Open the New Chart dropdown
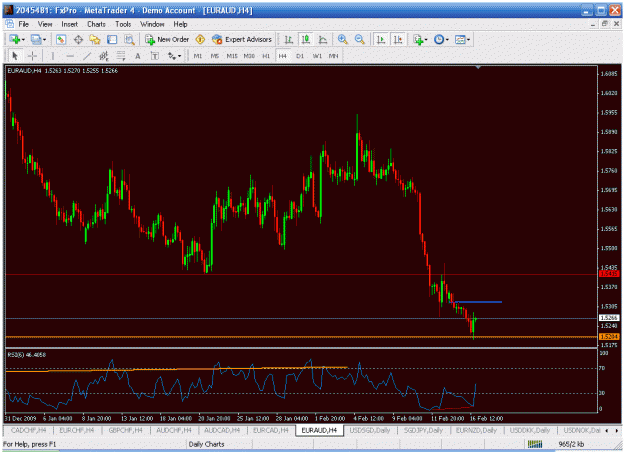Screen dimensions: 625x452 tap(17, 39)
